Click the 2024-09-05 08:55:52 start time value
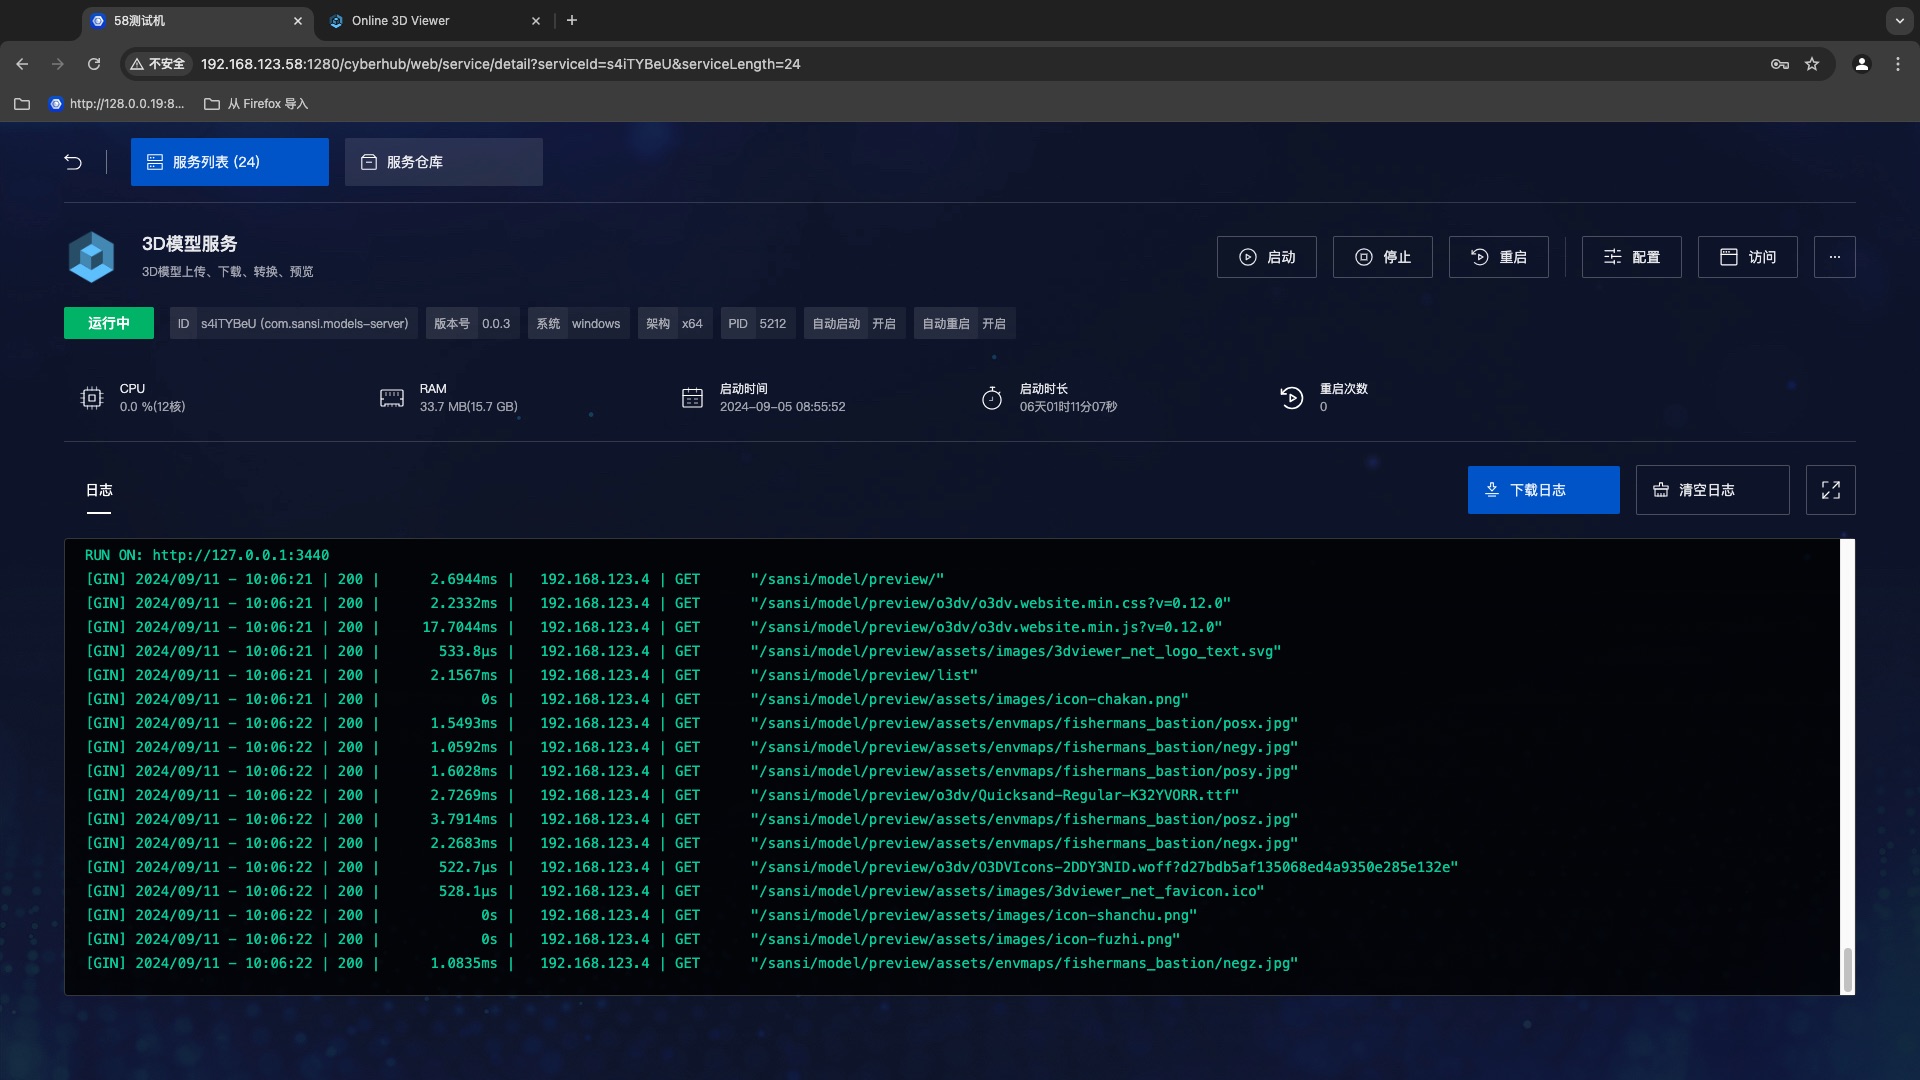 click(782, 407)
